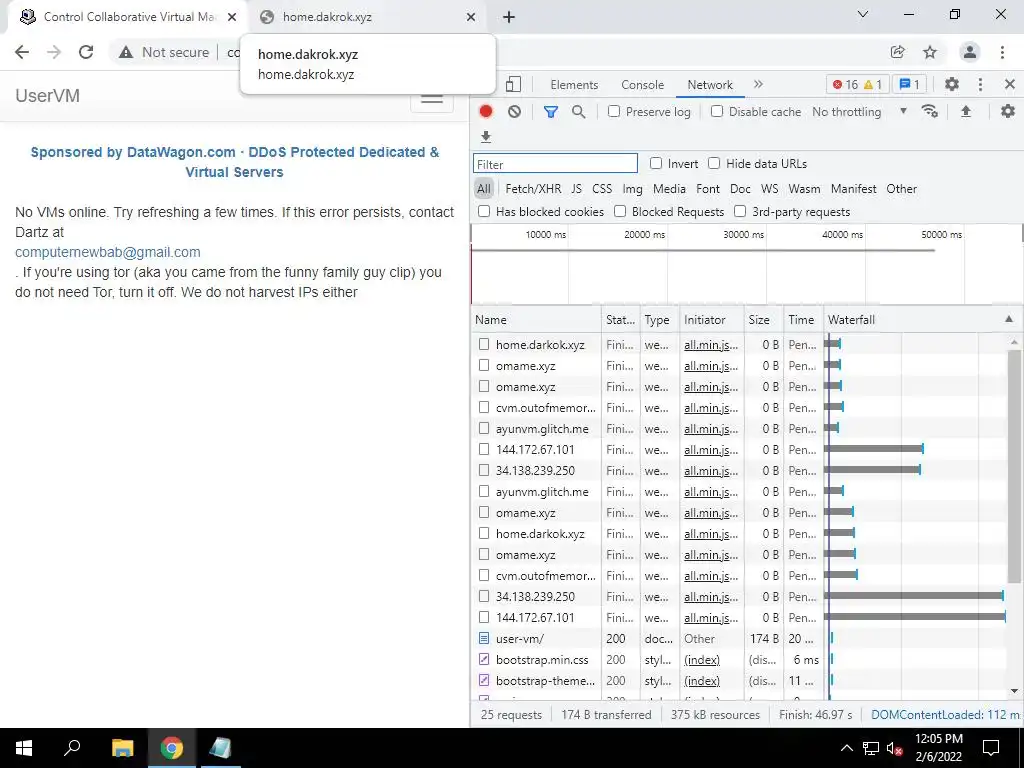1024x768 pixels.
Task: Check the Invert filter option
Action: 656,163
